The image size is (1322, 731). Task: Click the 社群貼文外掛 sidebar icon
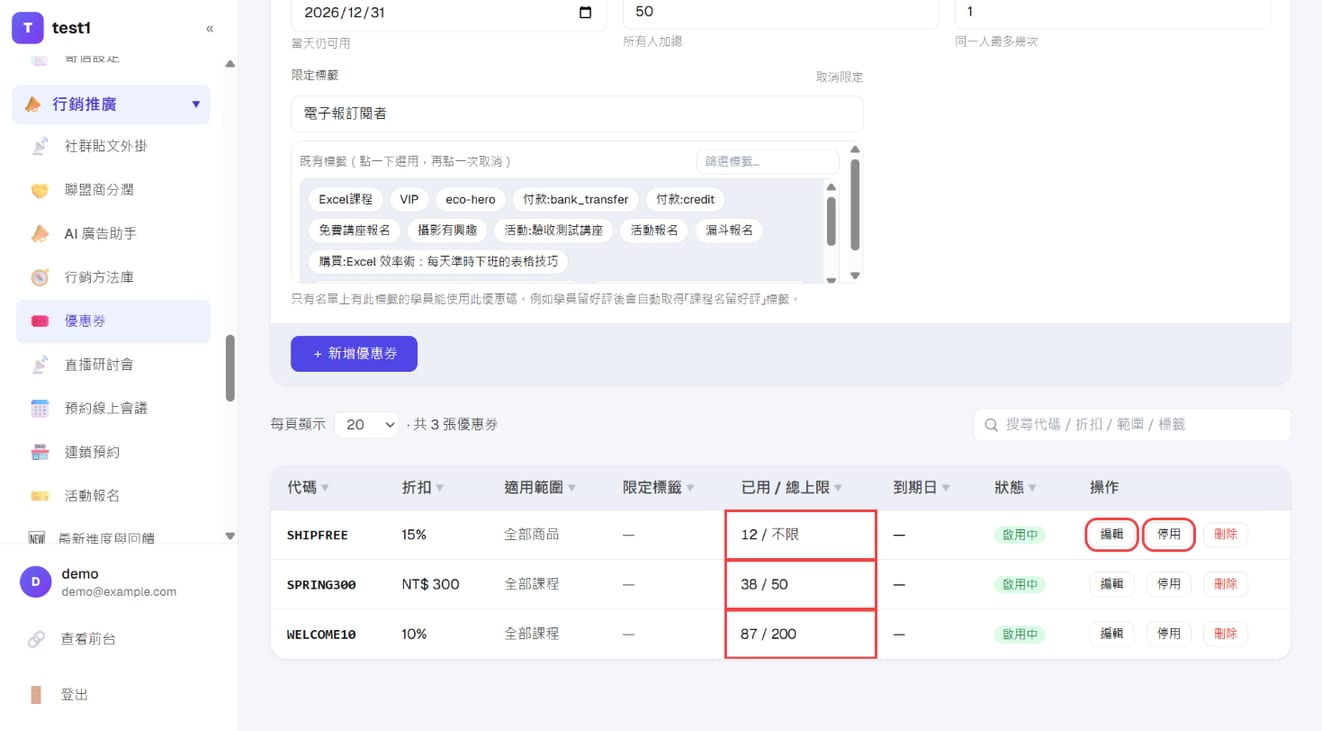pos(40,146)
